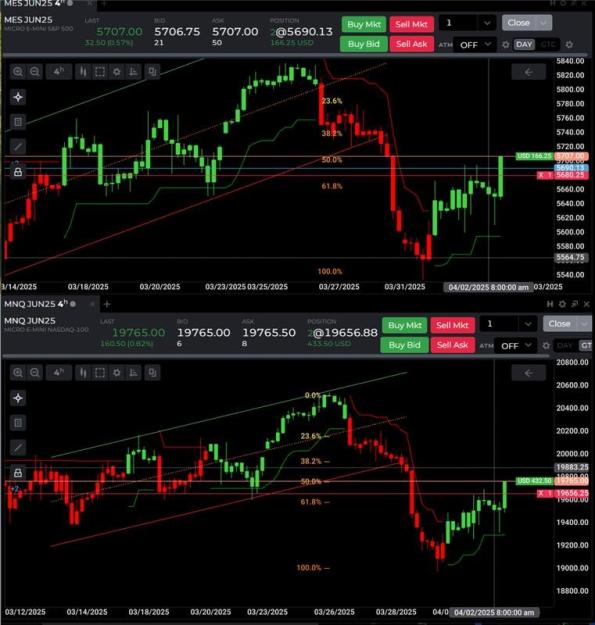The image size is (595, 625).
Task: Click the MES 5680.25 red order marker
Action: [563, 175]
